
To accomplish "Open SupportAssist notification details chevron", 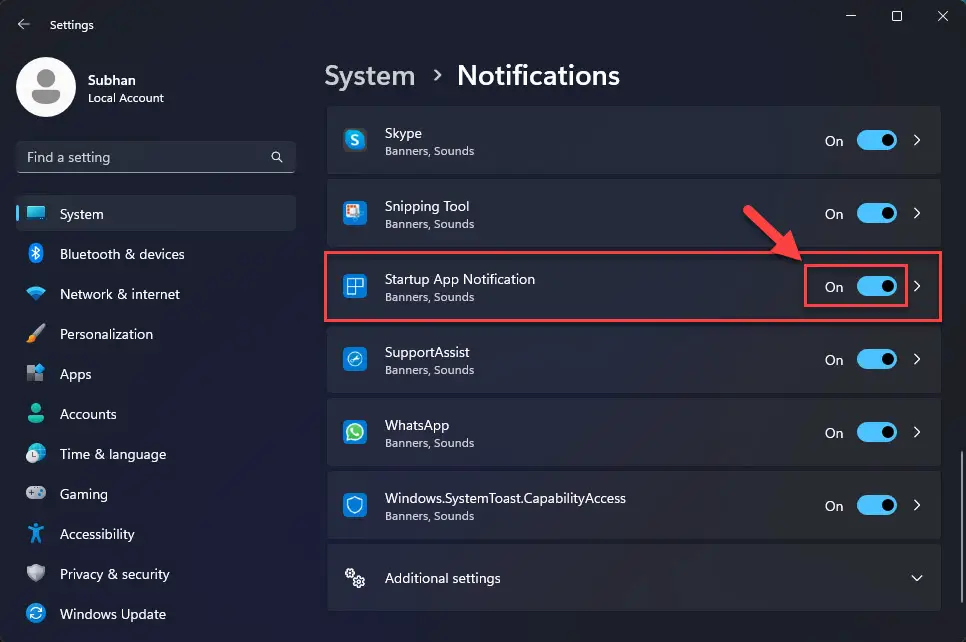I will click(917, 359).
